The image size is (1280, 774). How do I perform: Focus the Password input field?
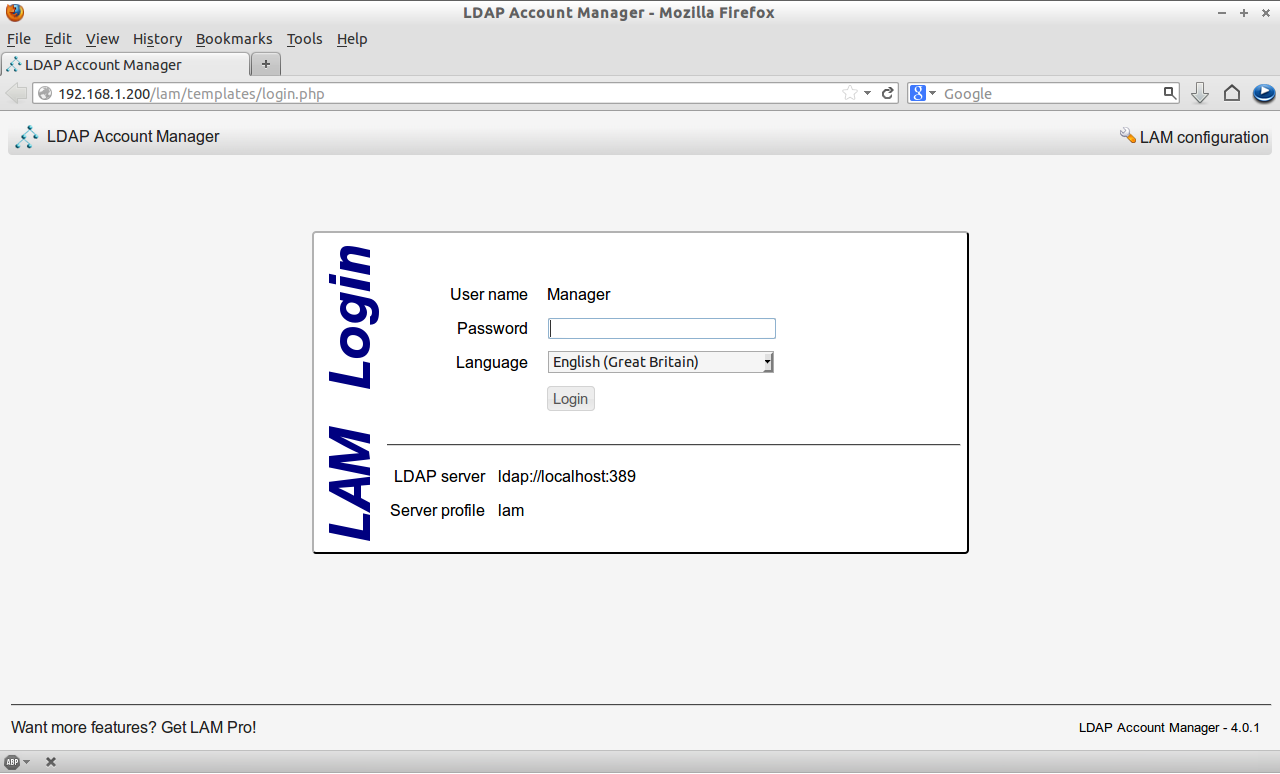tap(662, 328)
